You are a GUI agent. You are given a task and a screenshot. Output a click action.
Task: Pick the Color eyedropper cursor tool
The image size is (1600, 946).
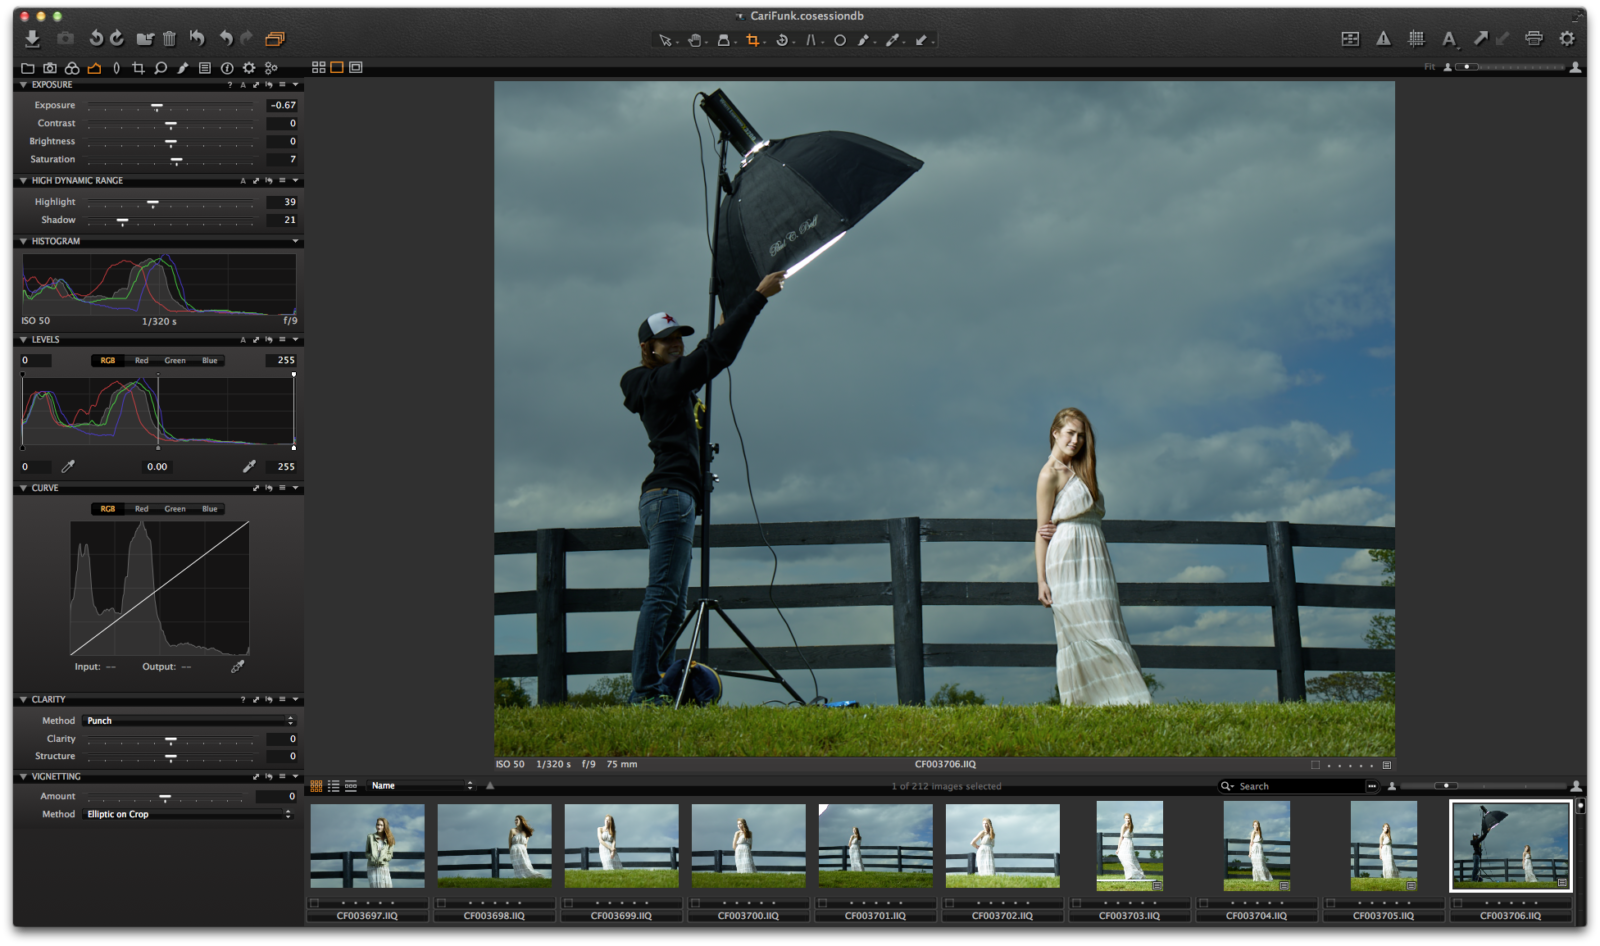[892, 40]
